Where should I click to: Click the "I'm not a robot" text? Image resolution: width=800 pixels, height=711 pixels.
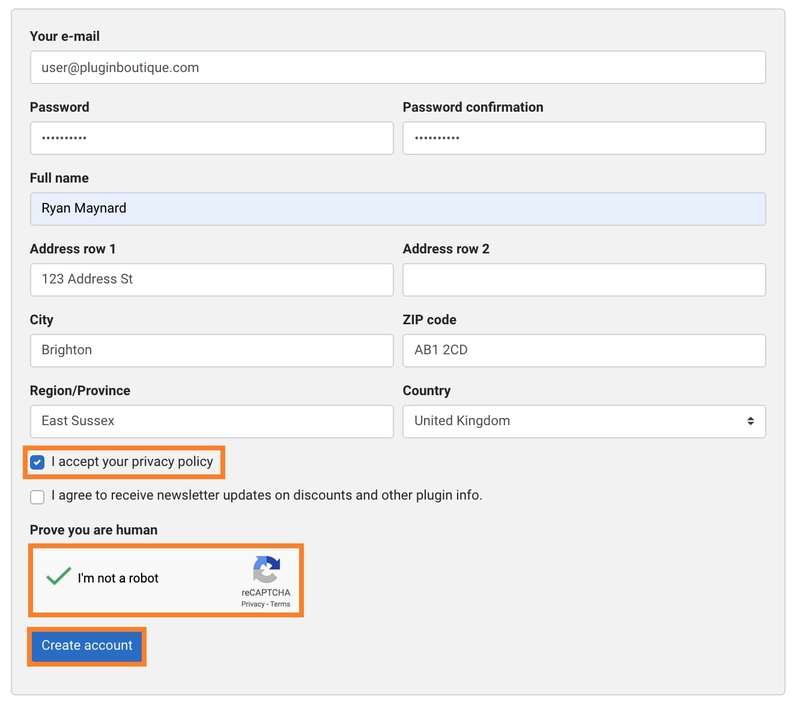pos(118,578)
